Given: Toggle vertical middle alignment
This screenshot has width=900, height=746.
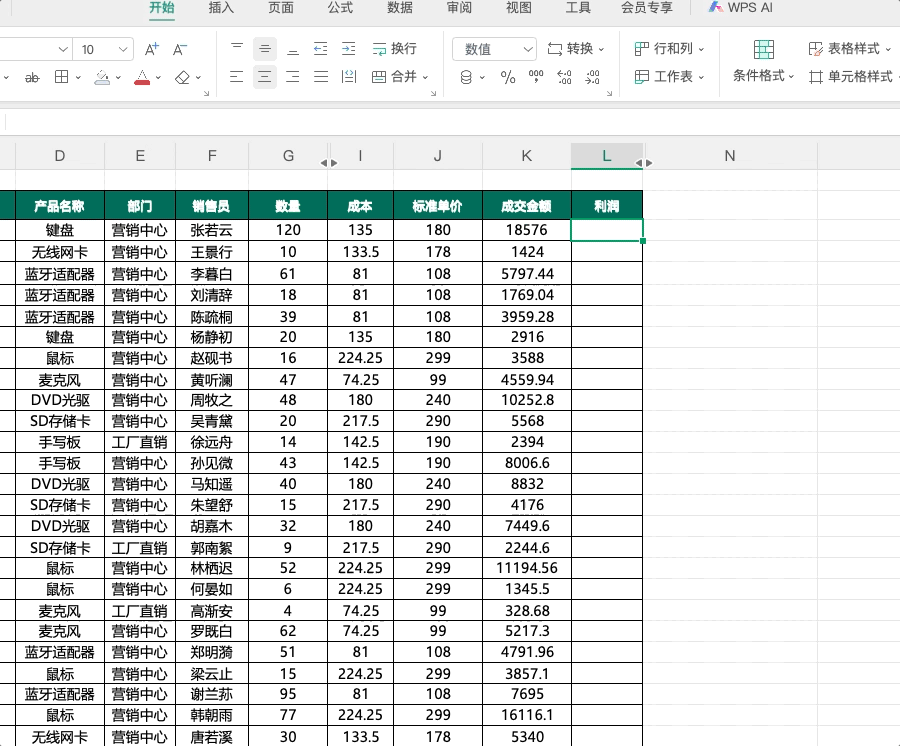Looking at the screenshot, I should pyautogui.click(x=265, y=49).
